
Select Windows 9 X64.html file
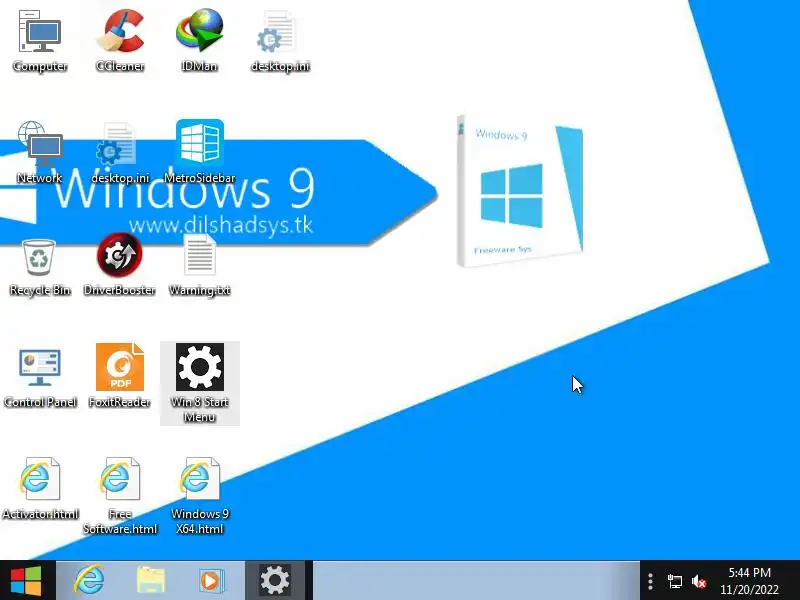(199, 496)
